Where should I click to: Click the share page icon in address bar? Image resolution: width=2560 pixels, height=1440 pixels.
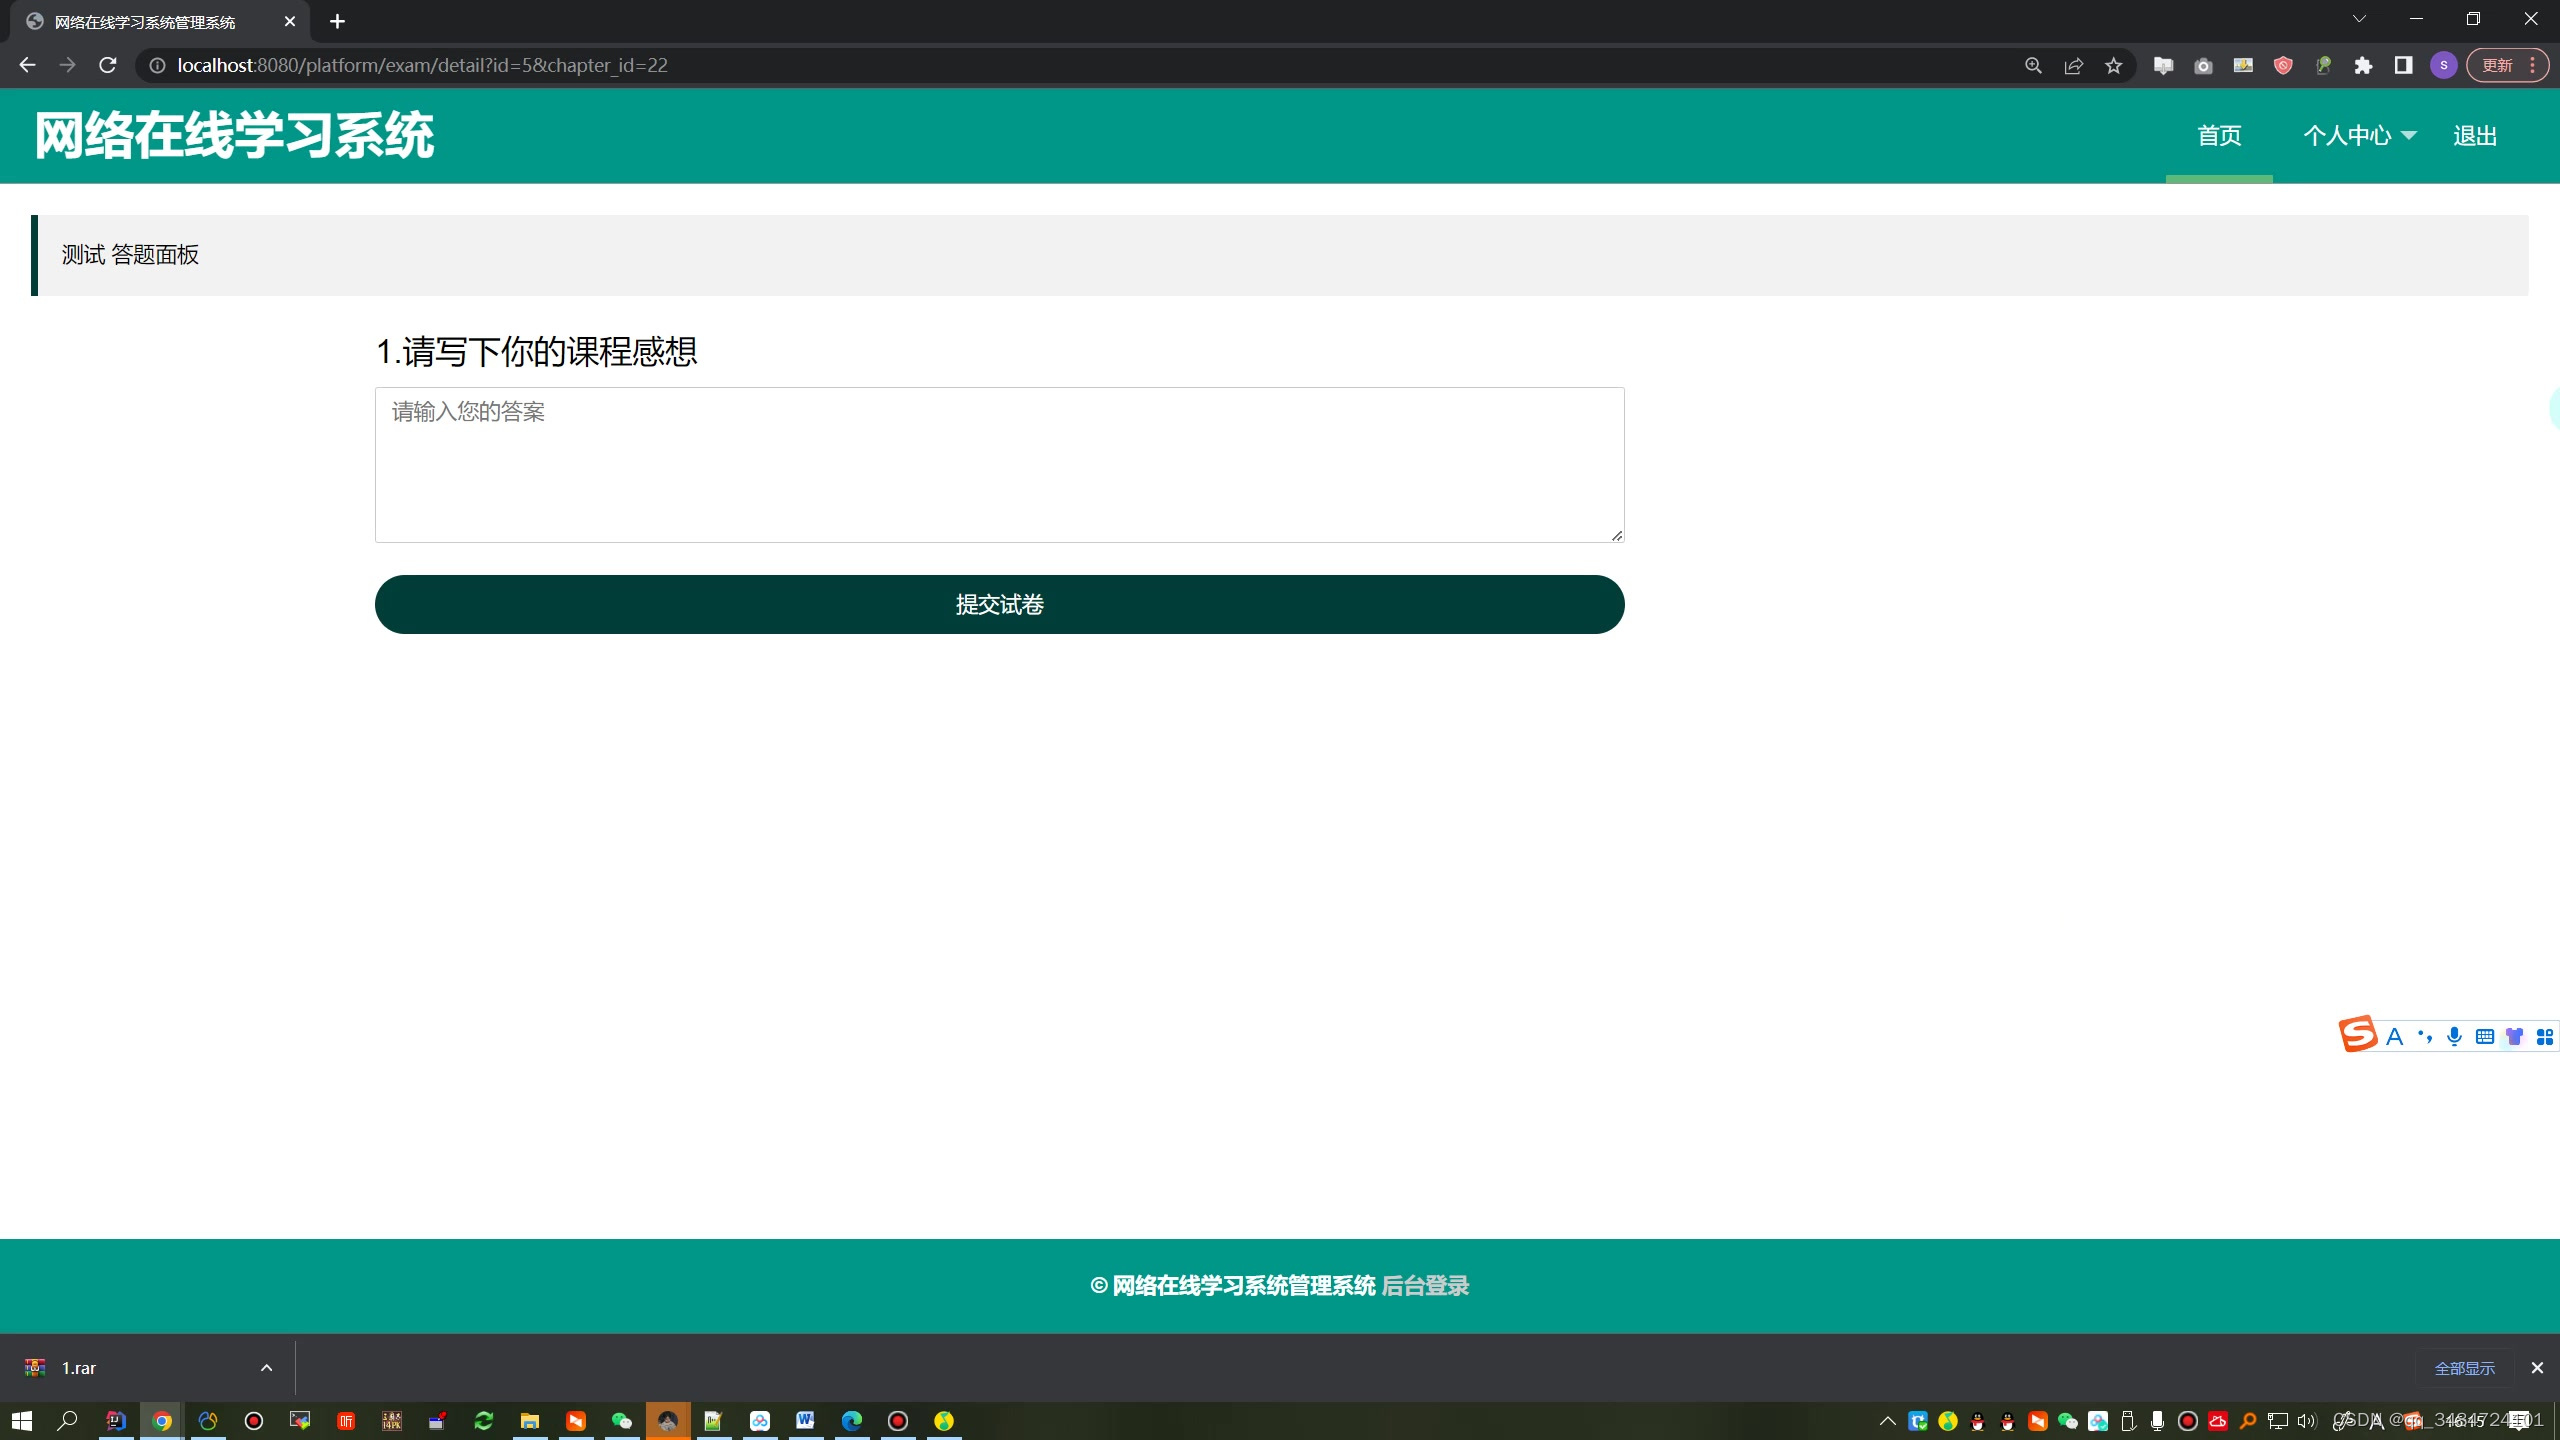[x=2073, y=66]
